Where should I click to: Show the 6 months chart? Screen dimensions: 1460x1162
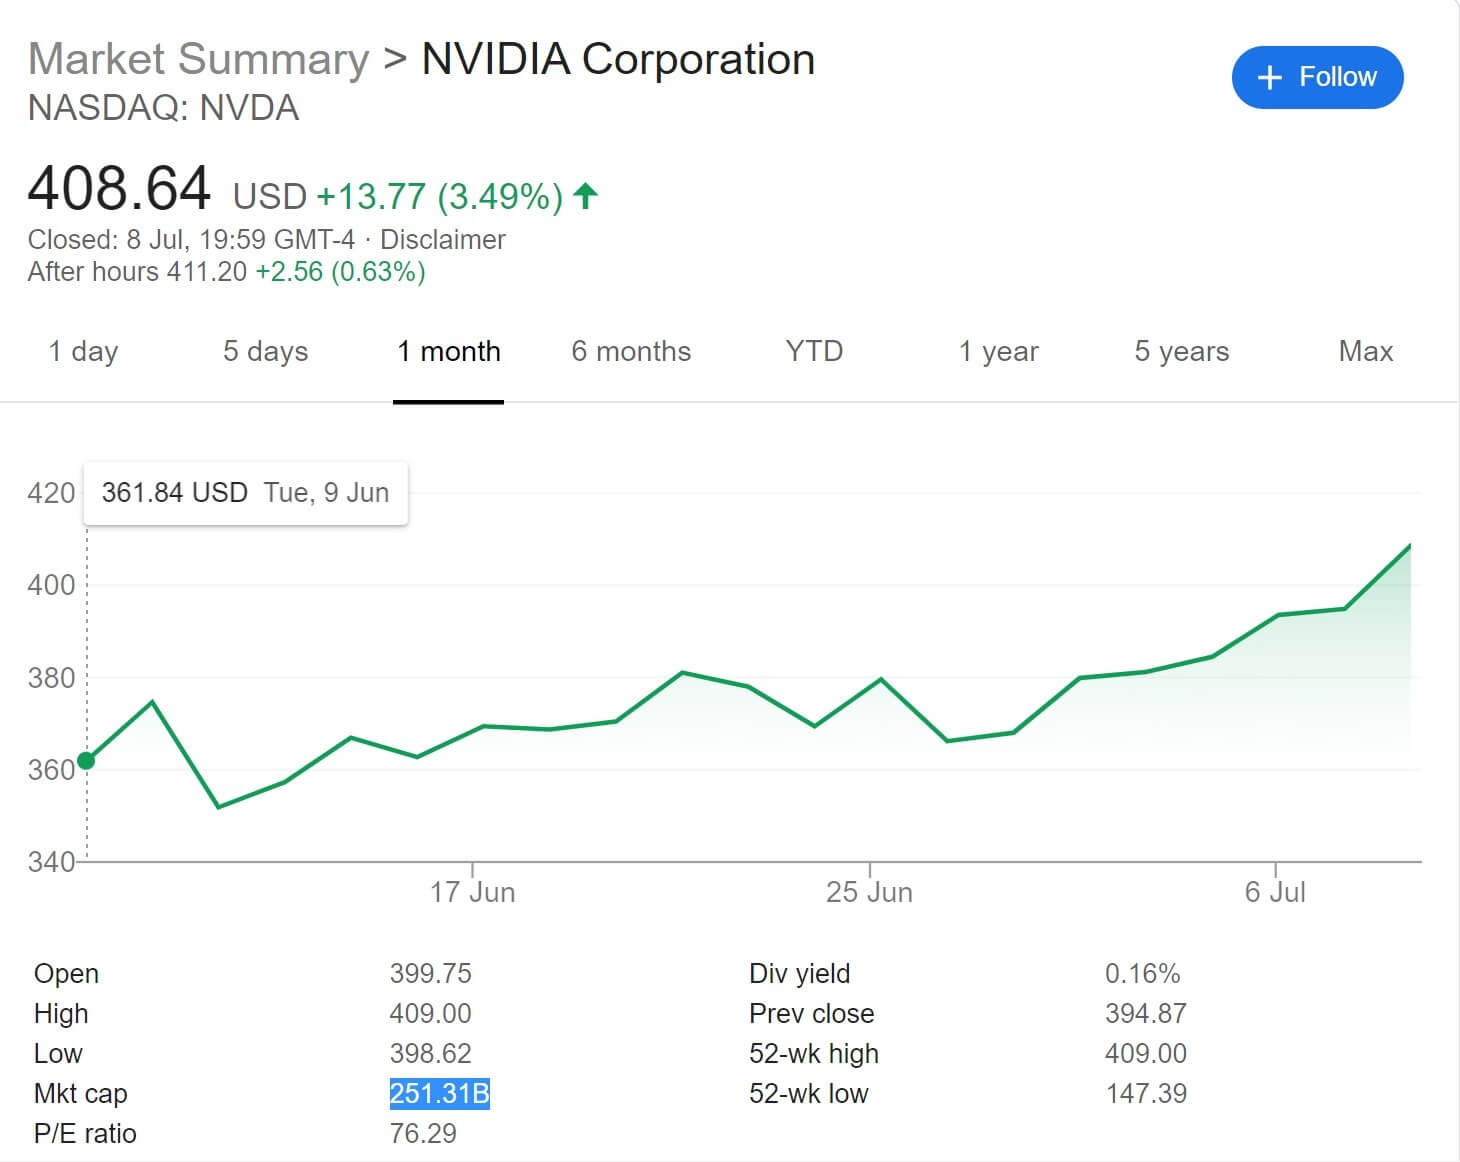pyautogui.click(x=631, y=351)
